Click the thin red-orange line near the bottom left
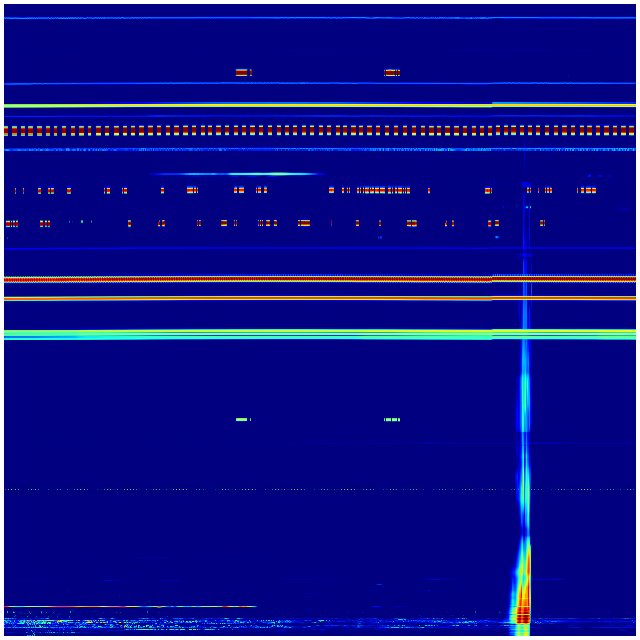 (x=130, y=606)
